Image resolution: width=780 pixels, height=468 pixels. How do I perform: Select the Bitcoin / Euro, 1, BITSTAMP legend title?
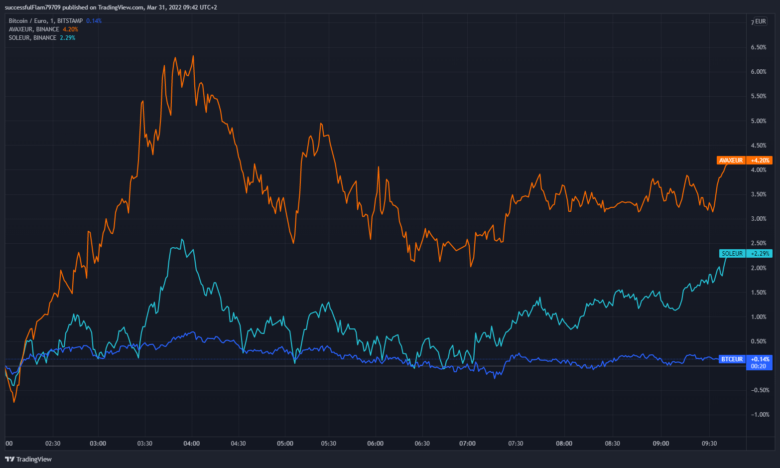[x=45, y=21]
